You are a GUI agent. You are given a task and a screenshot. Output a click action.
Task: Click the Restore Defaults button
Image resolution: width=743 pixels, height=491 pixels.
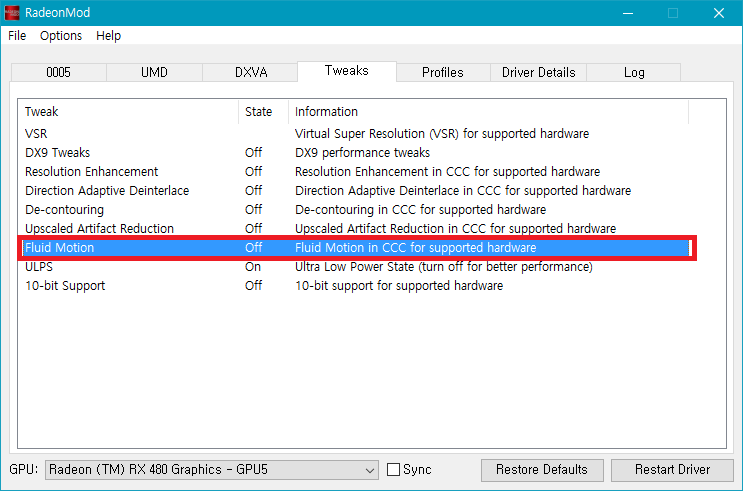(x=542, y=469)
